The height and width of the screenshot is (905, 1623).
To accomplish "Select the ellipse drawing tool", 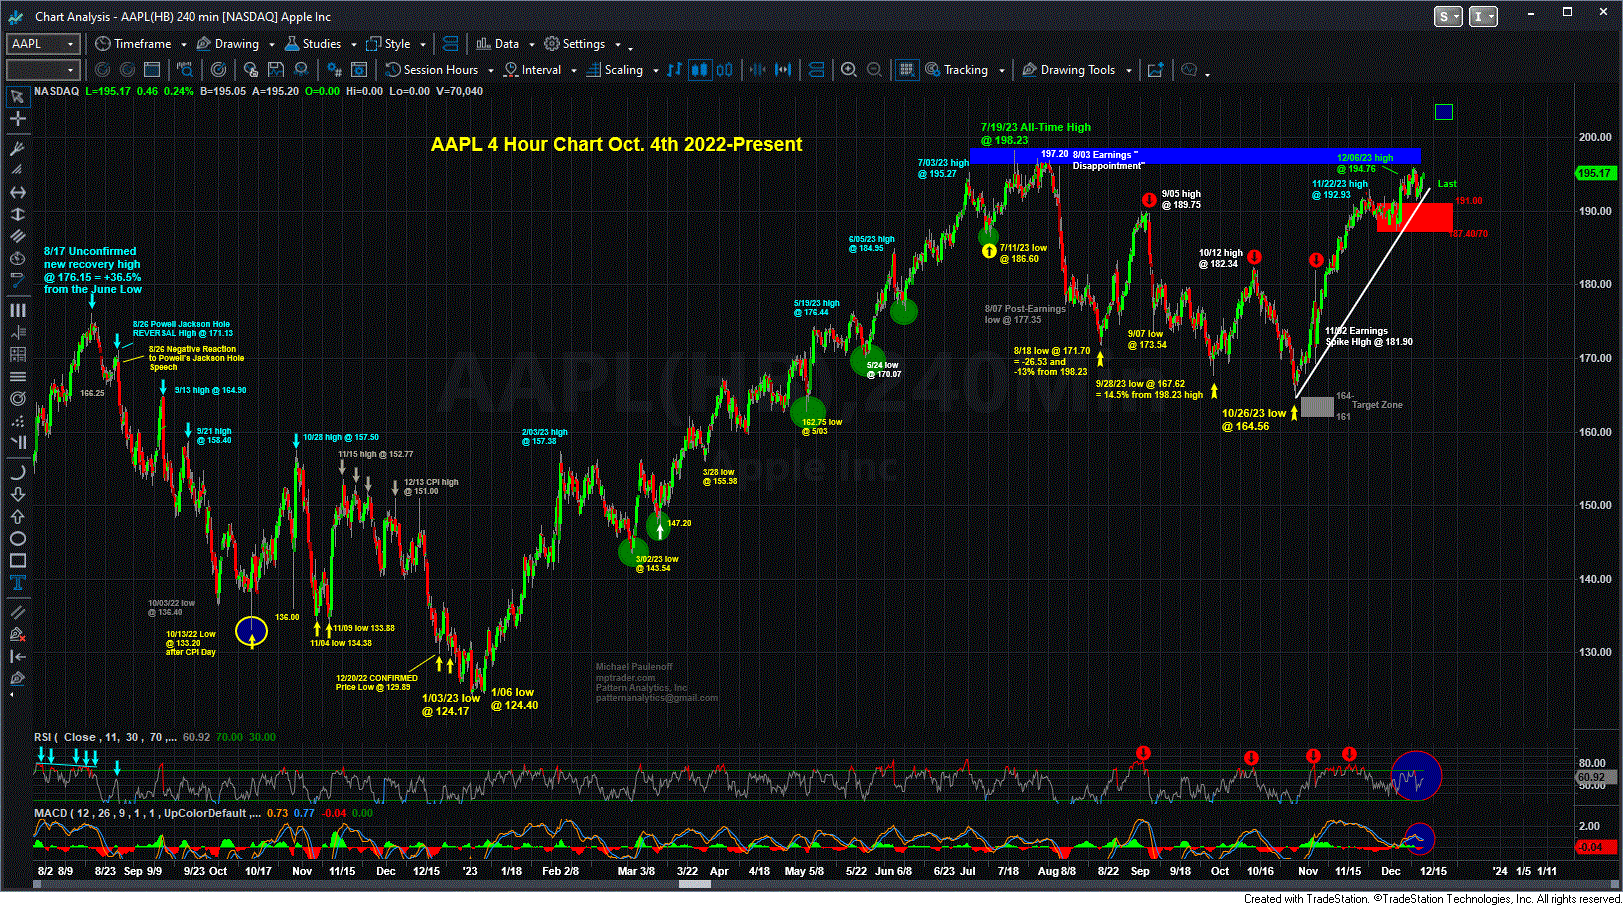I will pos(17,538).
